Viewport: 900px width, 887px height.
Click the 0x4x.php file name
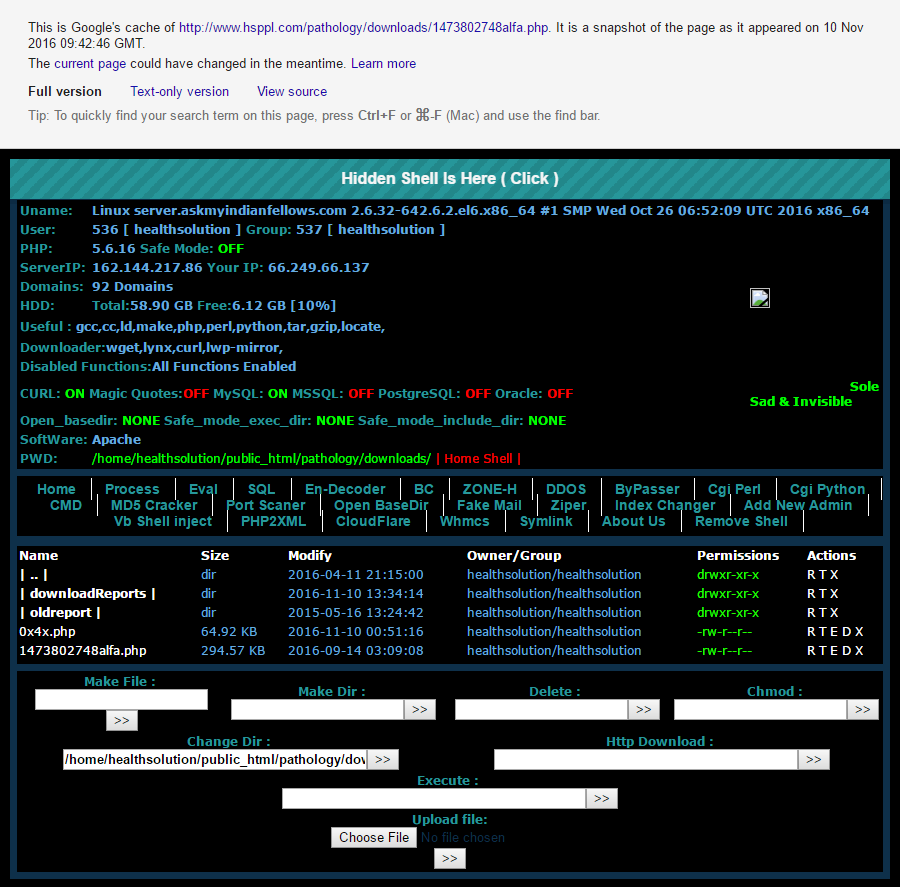point(48,632)
